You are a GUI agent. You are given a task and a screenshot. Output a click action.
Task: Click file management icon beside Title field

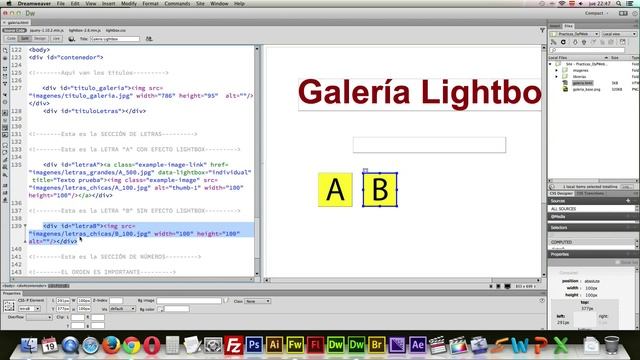pyautogui.click(x=149, y=39)
